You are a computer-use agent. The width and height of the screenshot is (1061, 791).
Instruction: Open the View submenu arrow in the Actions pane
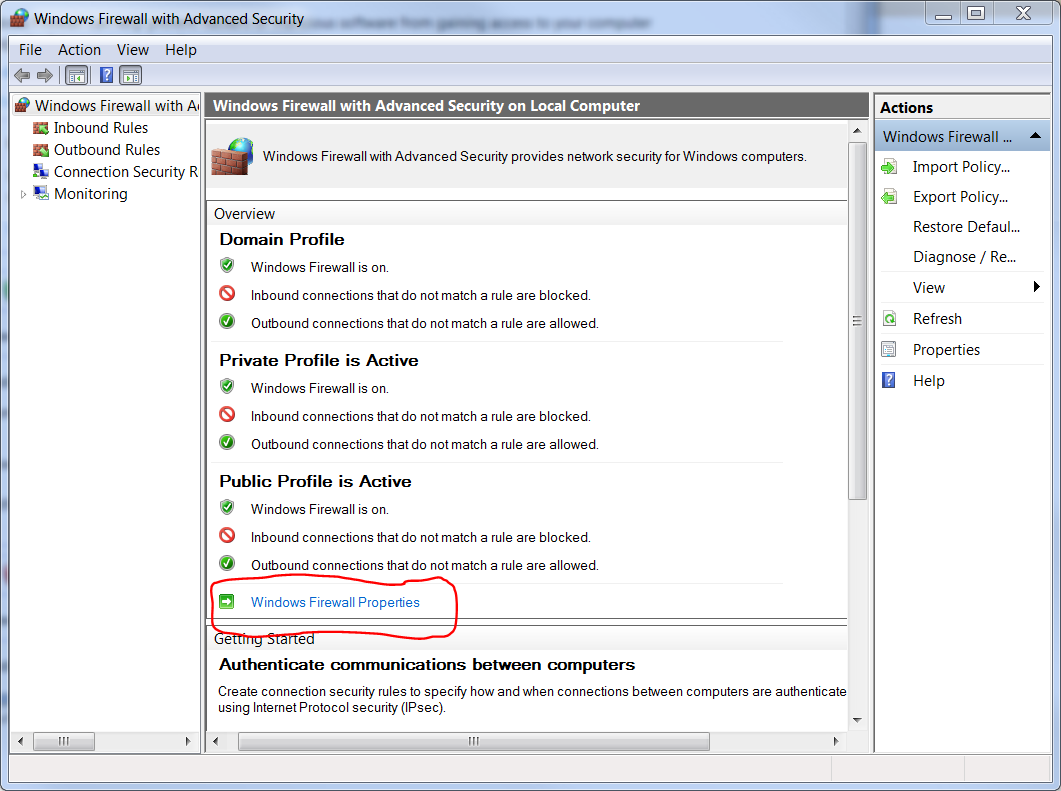[x=1037, y=287]
